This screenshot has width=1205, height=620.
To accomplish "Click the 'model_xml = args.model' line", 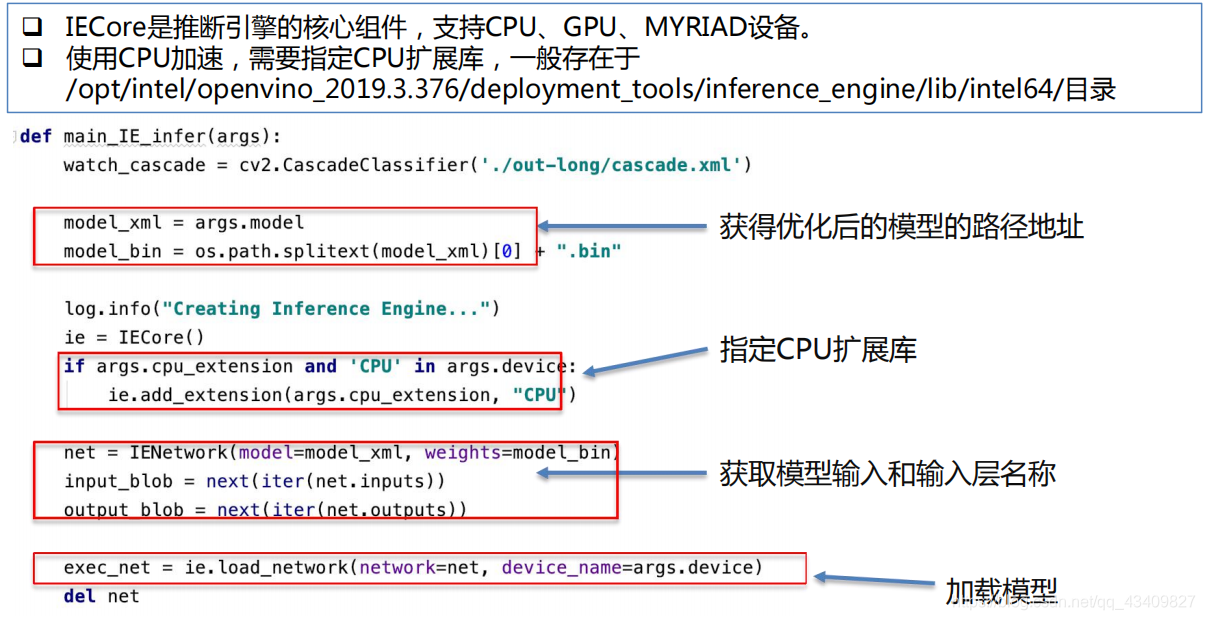I will [x=184, y=222].
